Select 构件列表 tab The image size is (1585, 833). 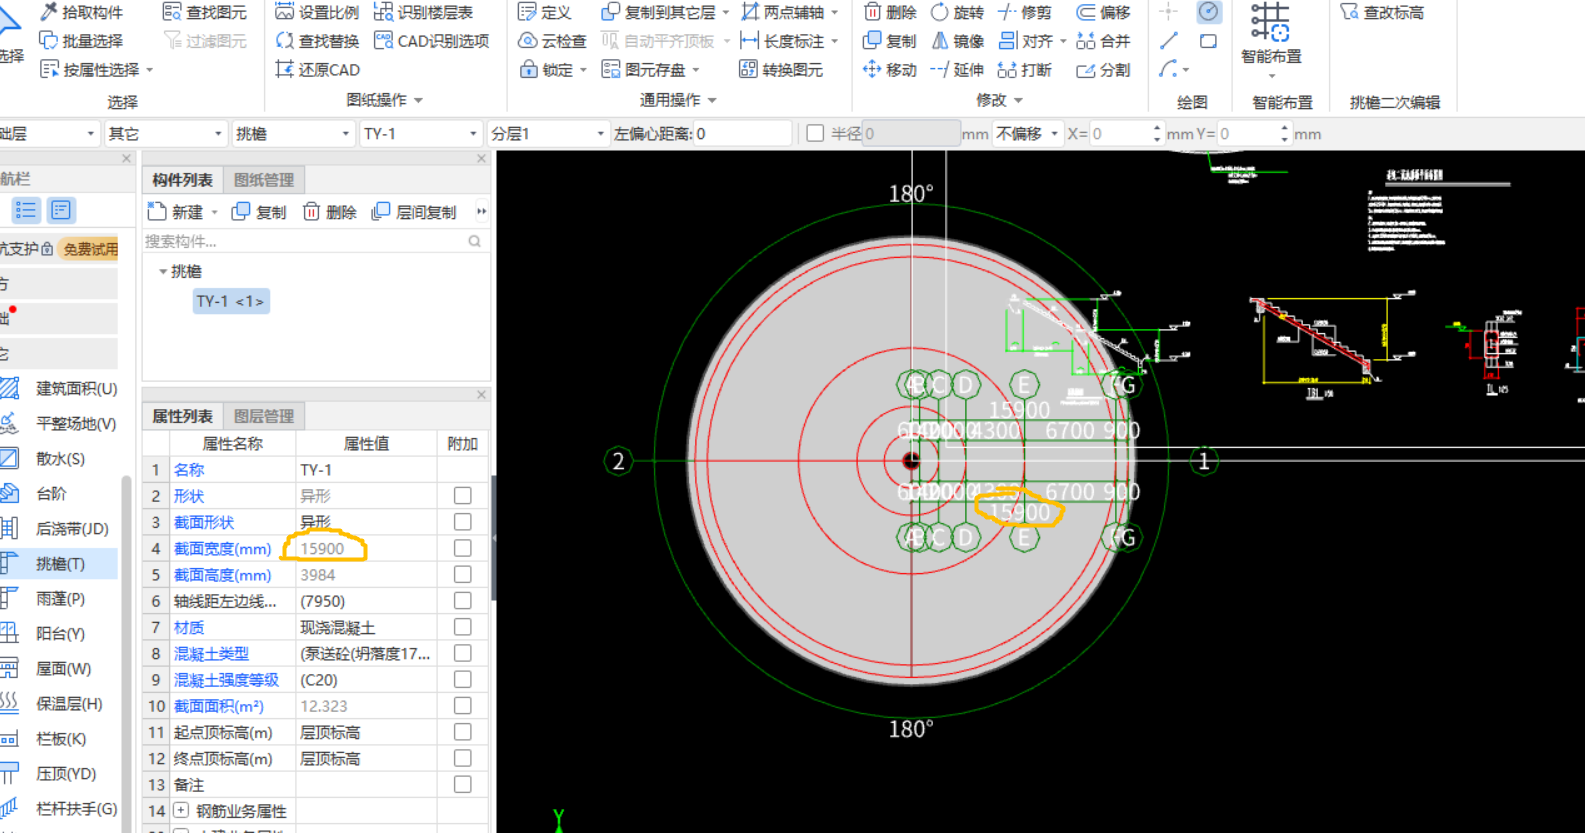(182, 180)
